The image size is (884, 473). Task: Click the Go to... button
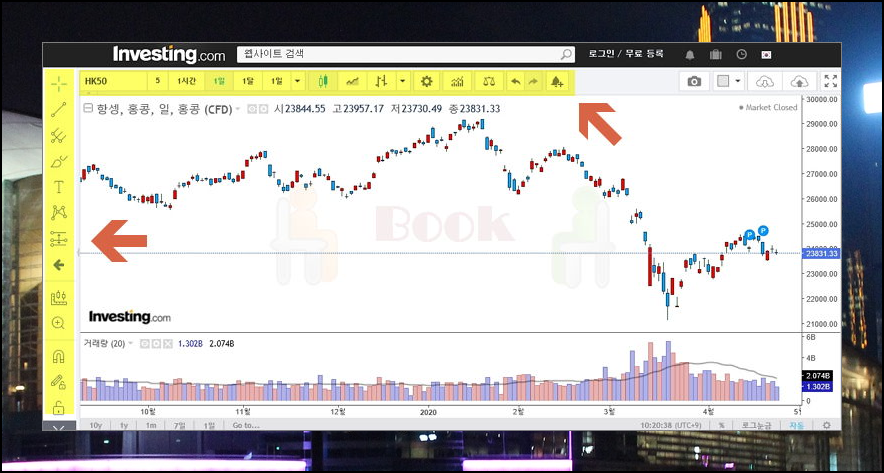(x=245, y=425)
